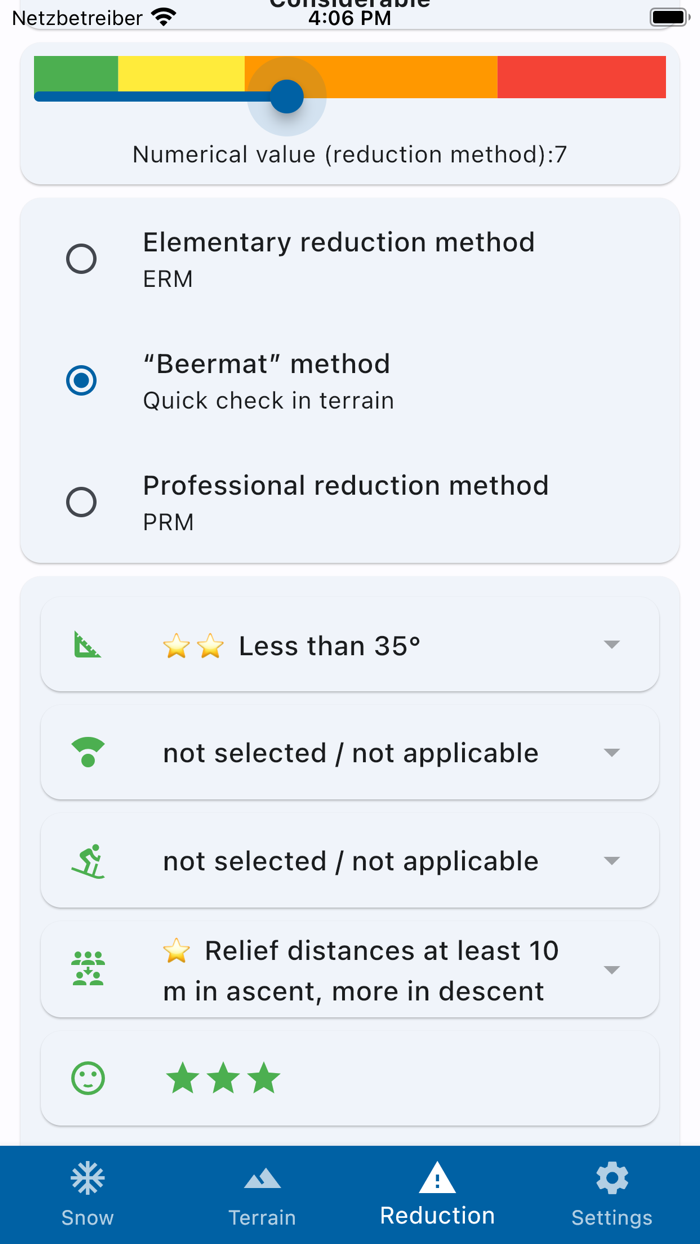Open the Reduction tab with warning icon
Screen dimensions: 700x1244
click(437, 1194)
